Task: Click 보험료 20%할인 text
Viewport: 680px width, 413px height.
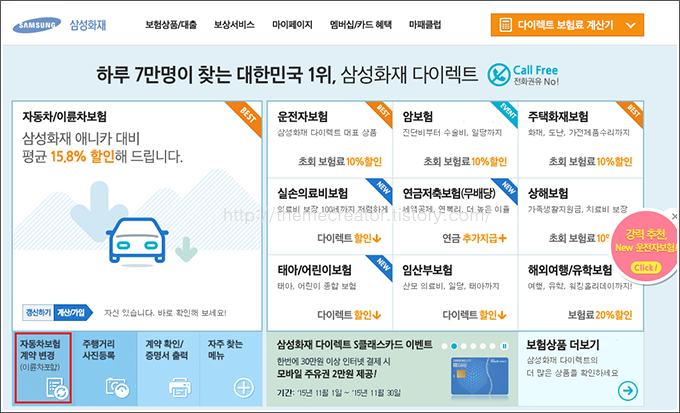Action: point(600,315)
